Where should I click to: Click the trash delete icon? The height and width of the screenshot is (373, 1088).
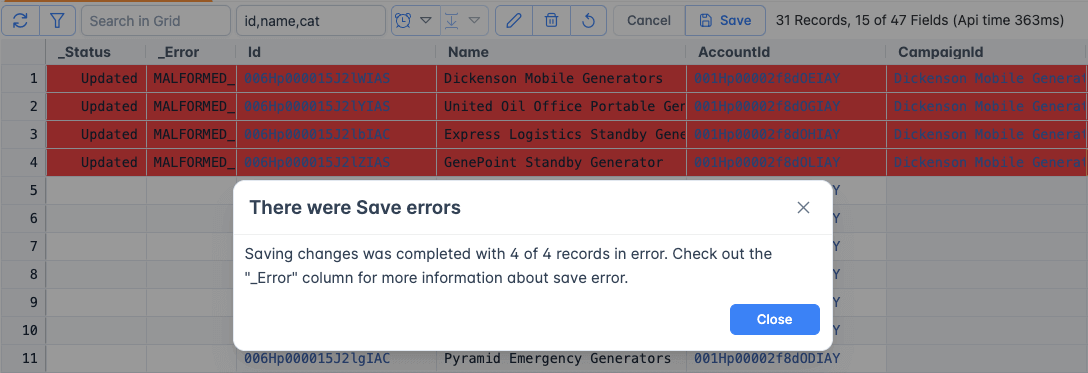pyautogui.click(x=551, y=21)
